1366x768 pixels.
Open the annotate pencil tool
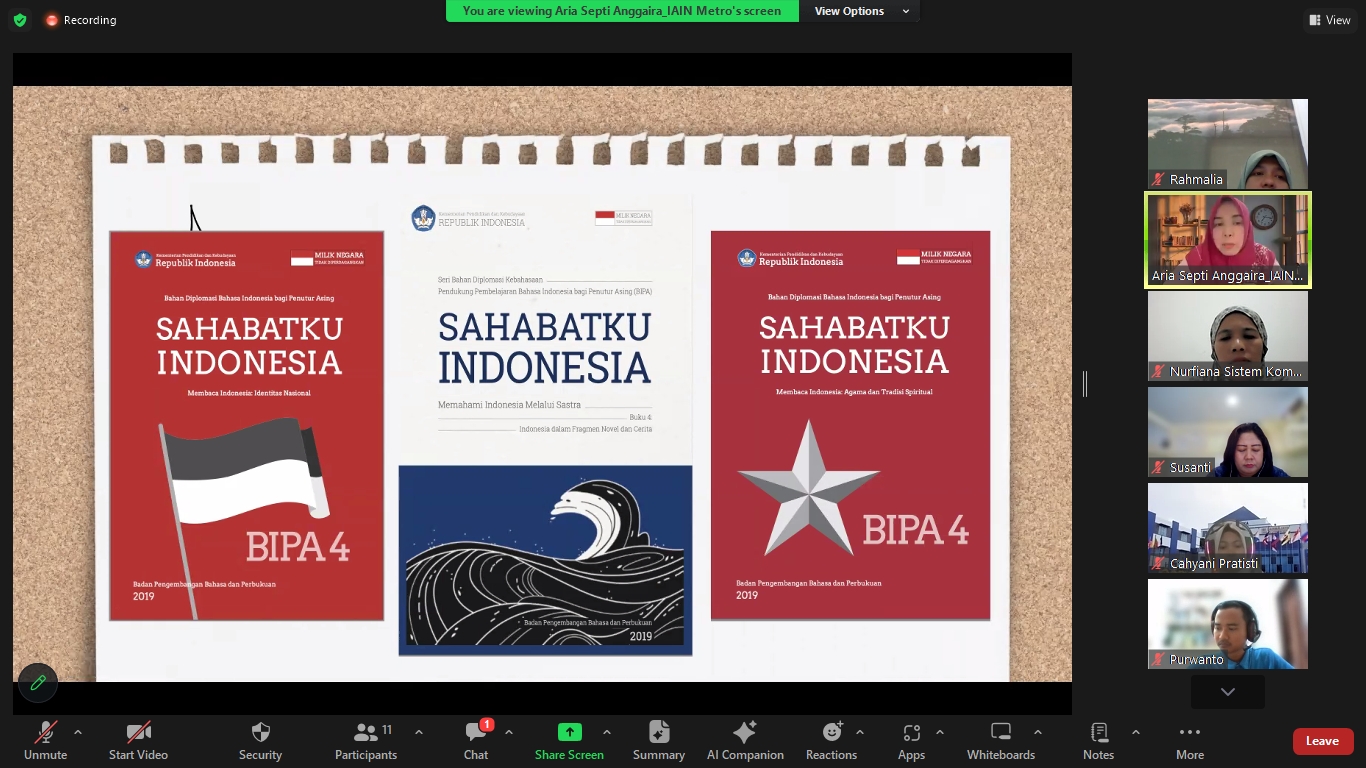pyautogui.click(x=38, y=682)
